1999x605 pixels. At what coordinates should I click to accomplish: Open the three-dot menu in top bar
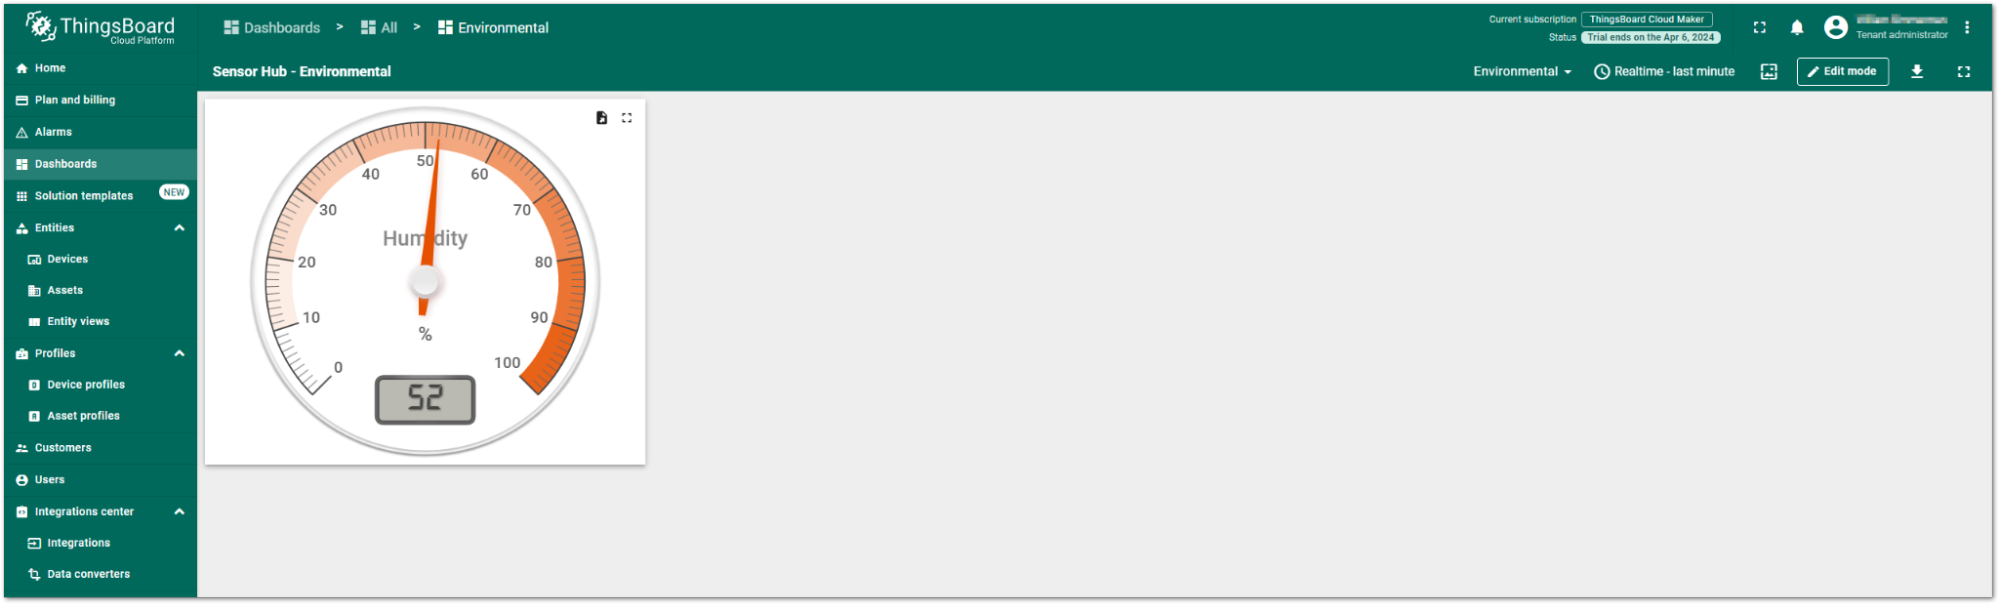tap(1966, 28)
